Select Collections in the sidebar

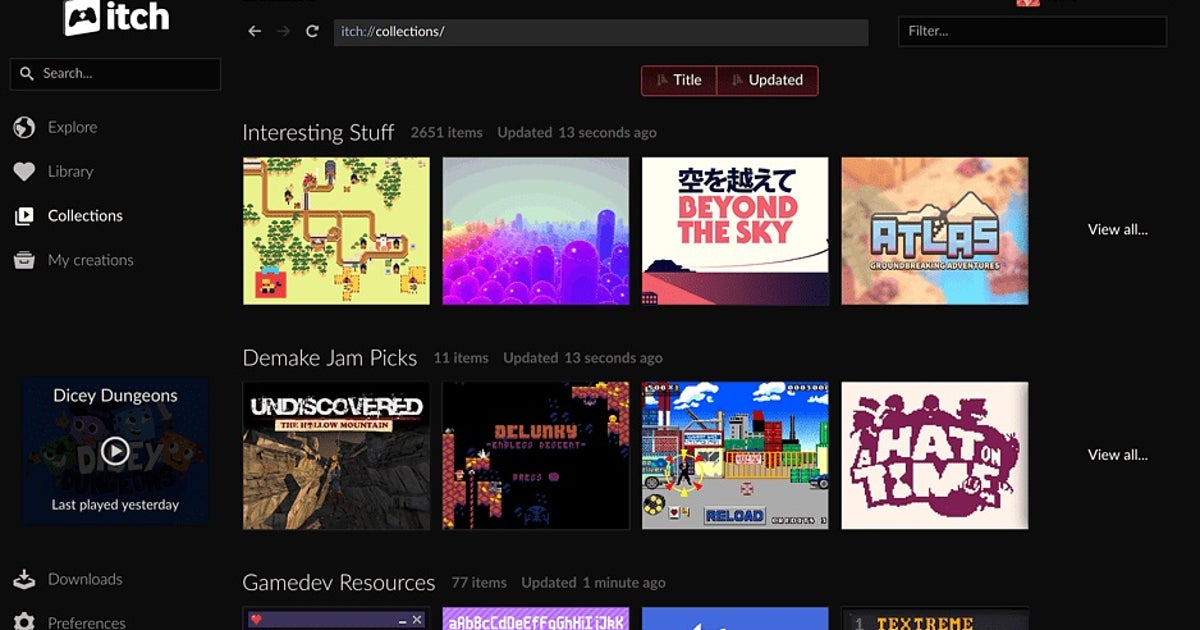85,216
